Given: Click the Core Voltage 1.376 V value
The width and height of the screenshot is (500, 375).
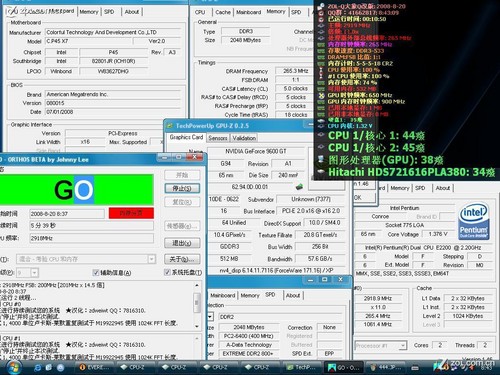Looking at the screenshot, I should click(438, 234).
